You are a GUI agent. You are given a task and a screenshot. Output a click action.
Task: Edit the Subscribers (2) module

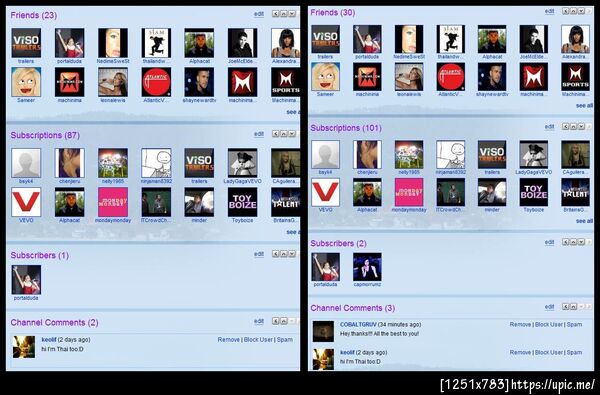[x=549, y=242]
